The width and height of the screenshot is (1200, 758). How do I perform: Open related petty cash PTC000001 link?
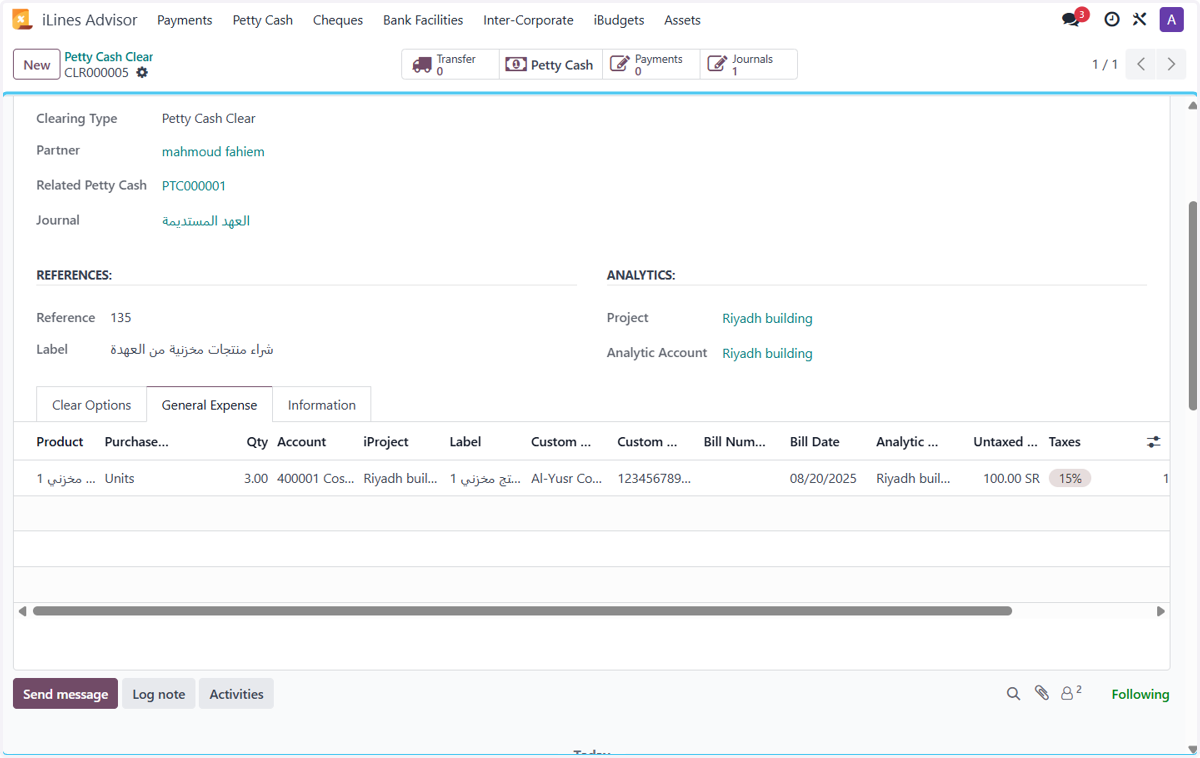[194, 186]
